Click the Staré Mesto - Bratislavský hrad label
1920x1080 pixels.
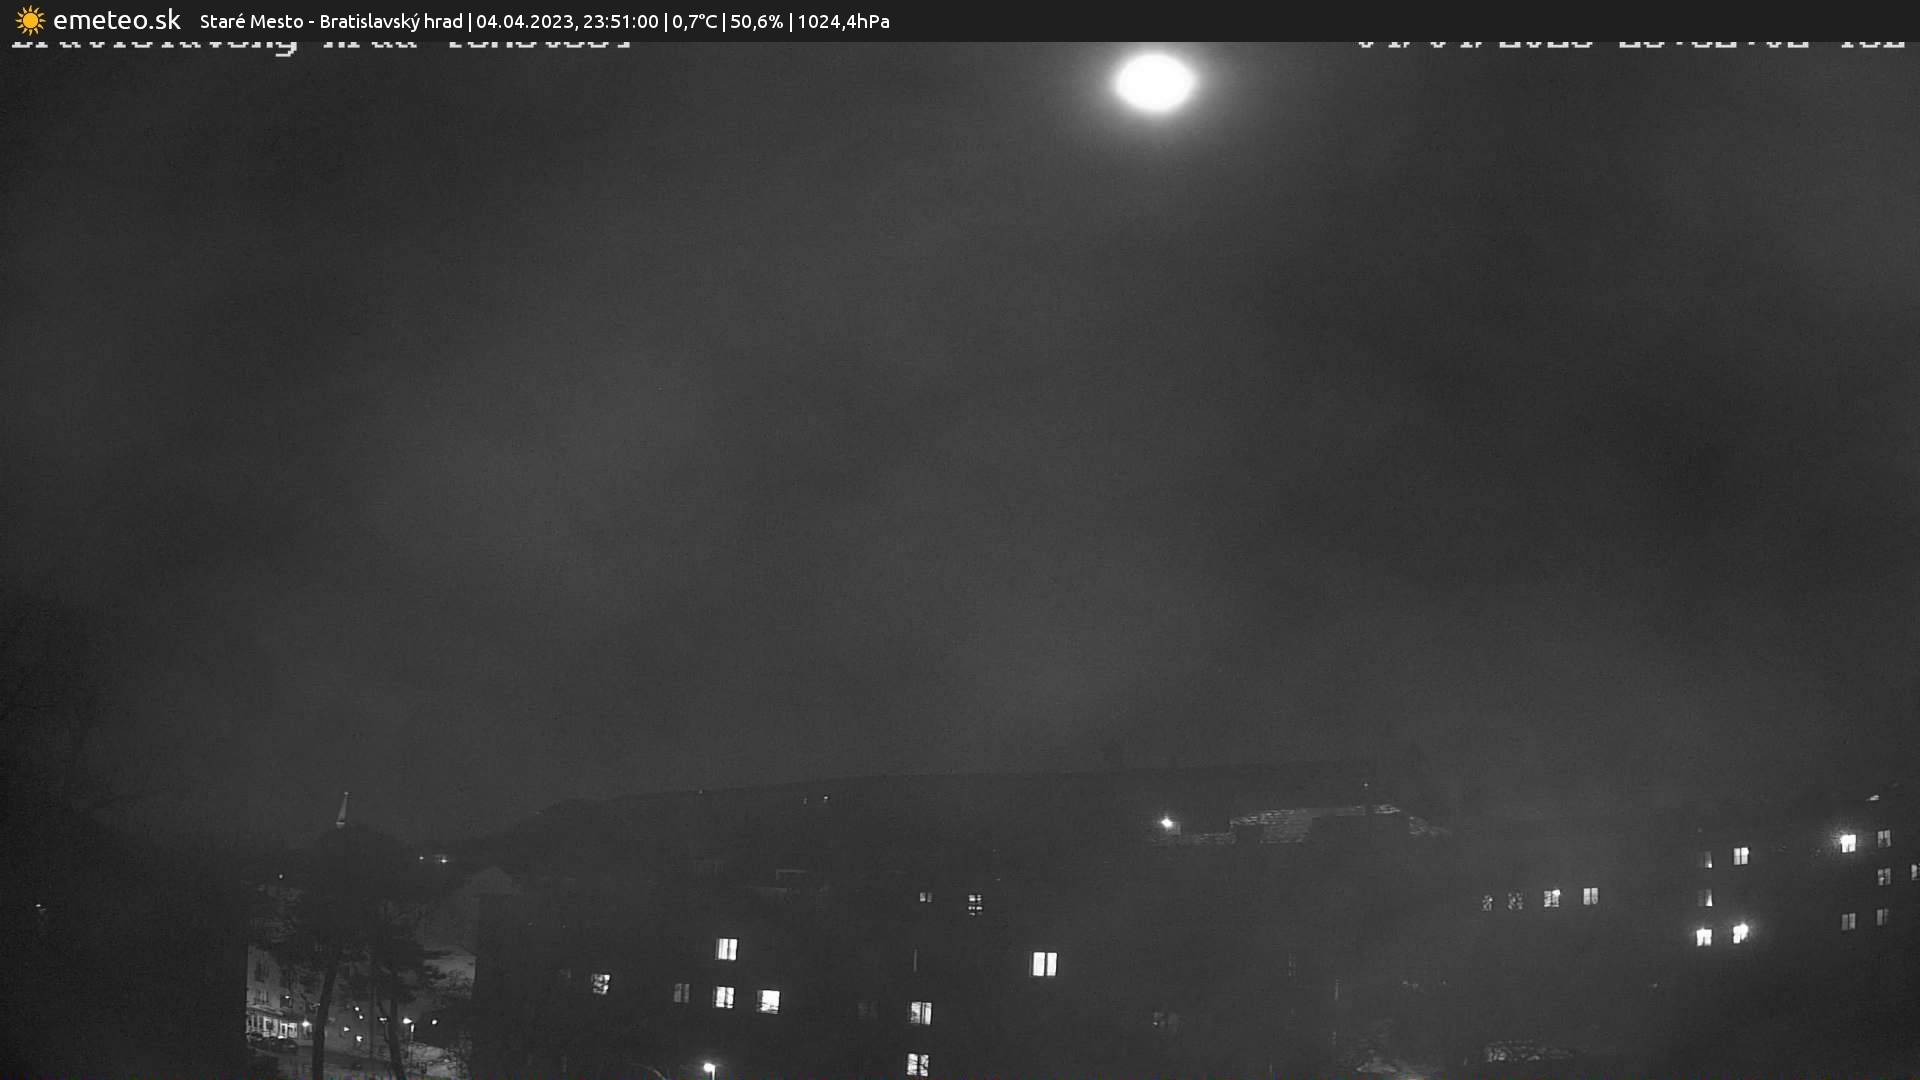331,21
